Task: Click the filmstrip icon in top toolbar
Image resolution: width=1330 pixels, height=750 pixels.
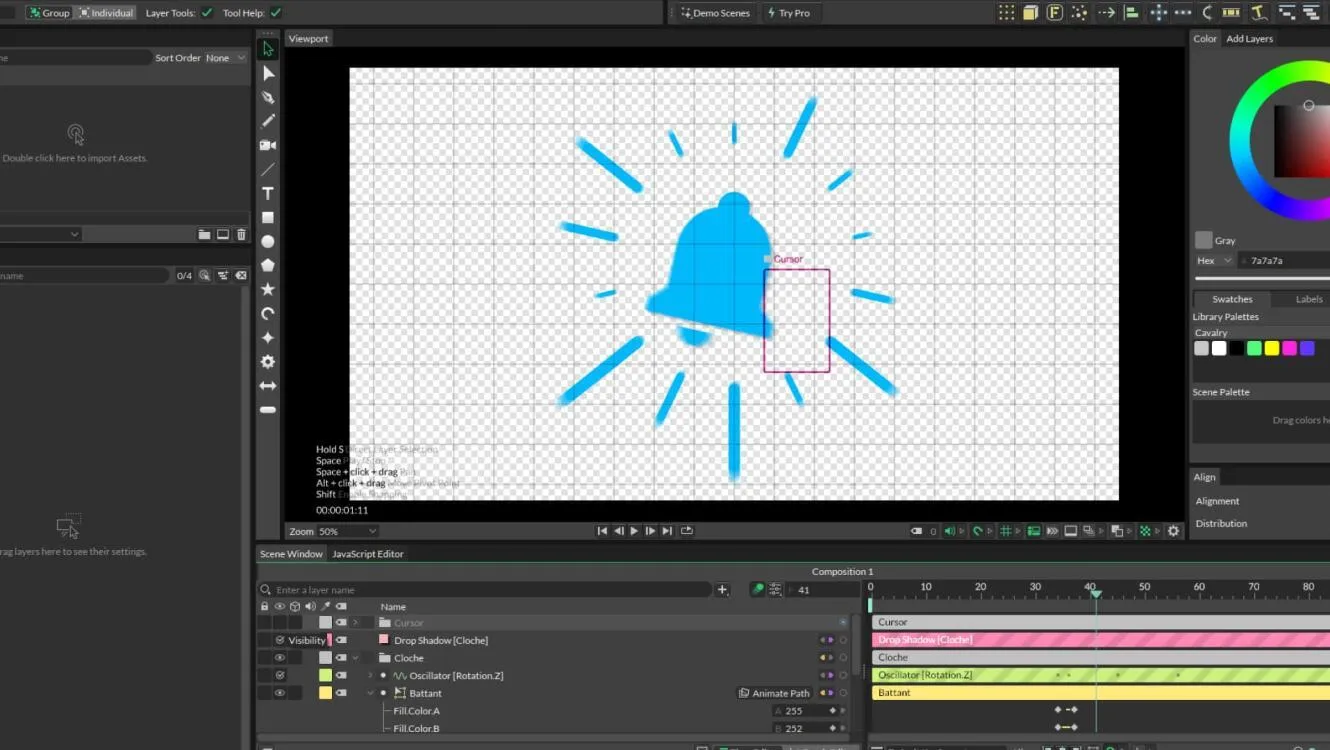Action: pos(1231,12)
